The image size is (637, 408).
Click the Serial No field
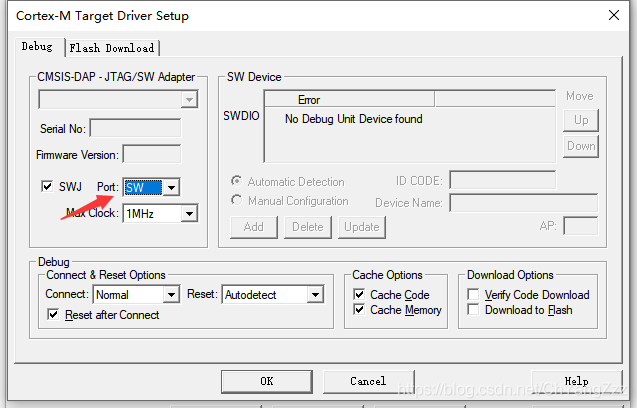point(135,128)
